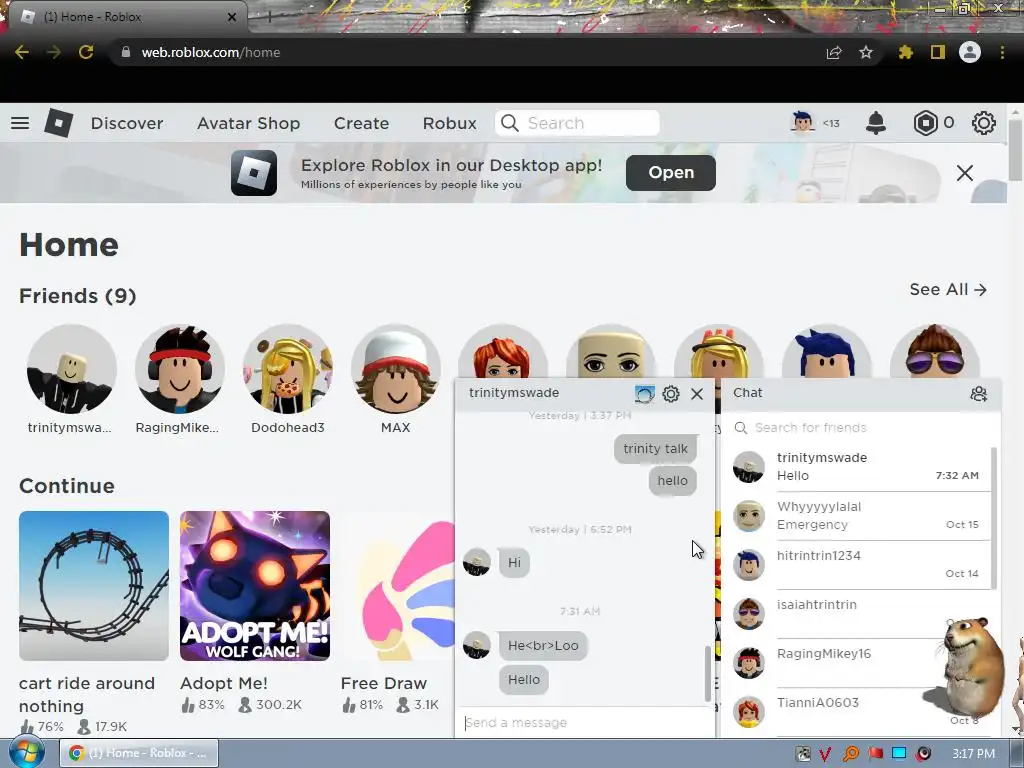Open Chrome extensions puzzle icon

[x=905, y=52]
